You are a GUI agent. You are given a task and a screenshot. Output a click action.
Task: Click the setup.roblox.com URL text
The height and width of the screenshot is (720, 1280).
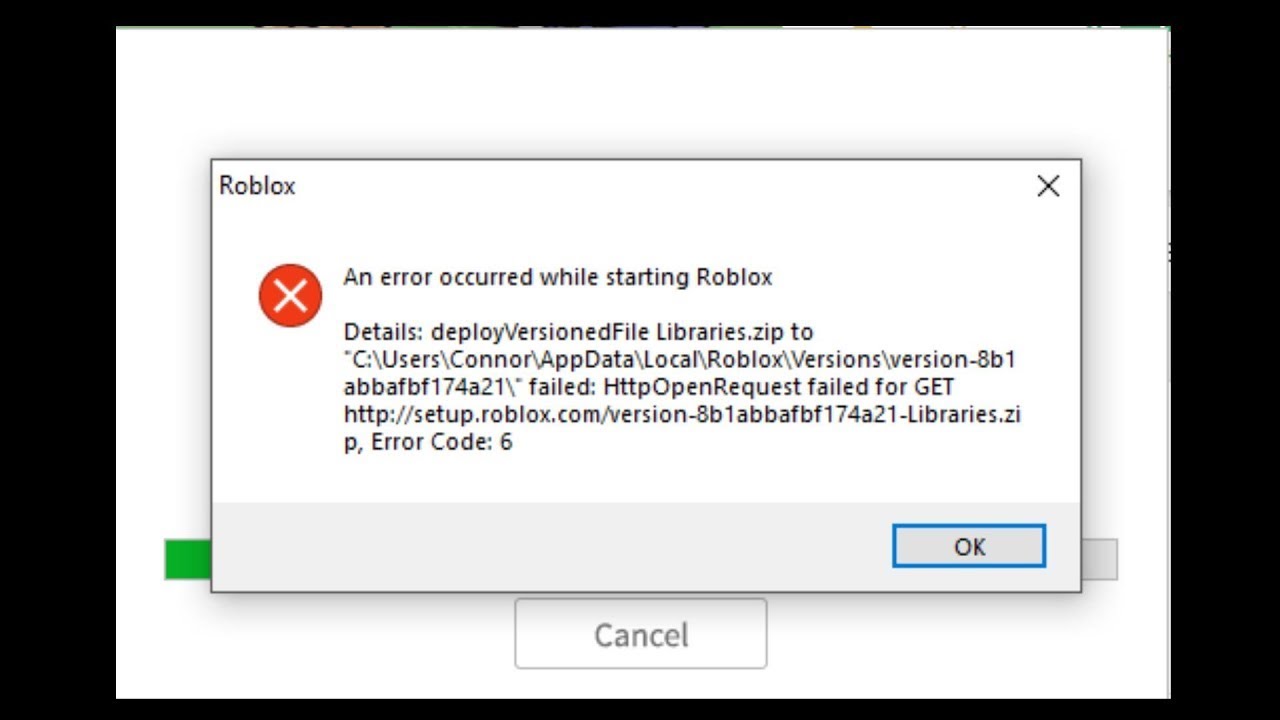point(682,415)
